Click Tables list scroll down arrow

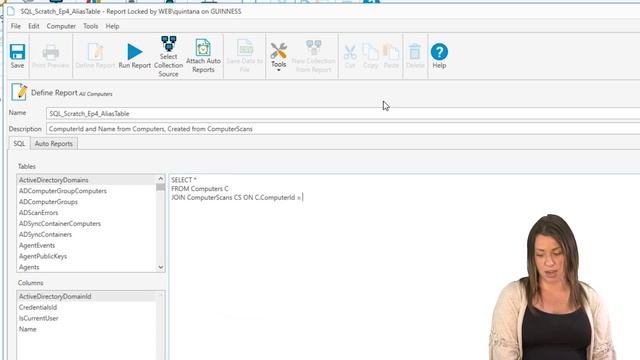click(160, 267)
